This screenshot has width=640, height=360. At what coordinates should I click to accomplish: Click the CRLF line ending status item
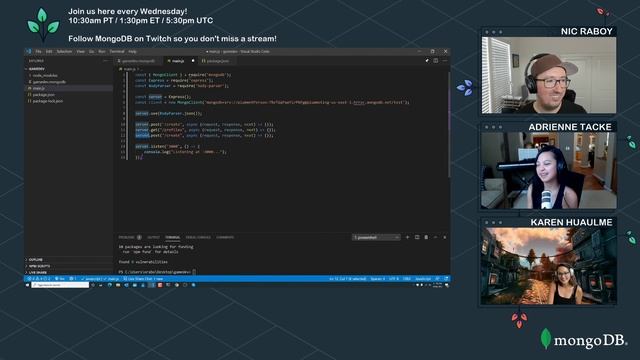[407, 279]
